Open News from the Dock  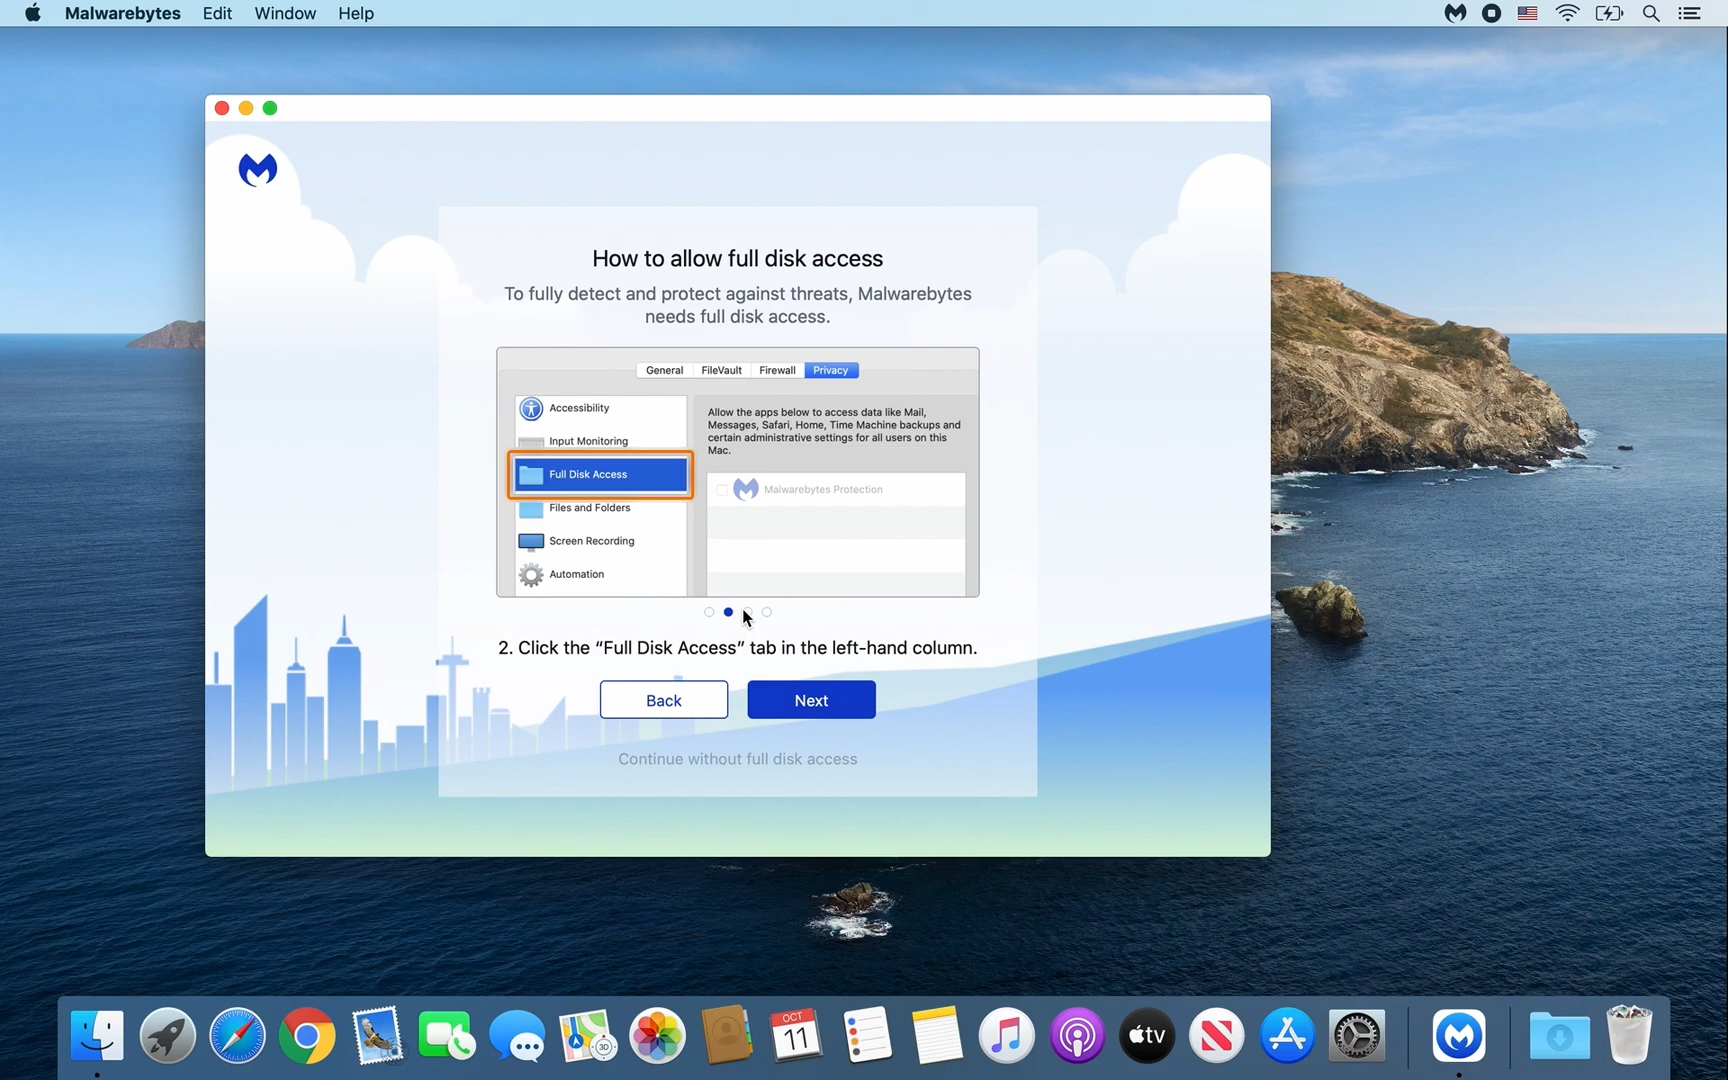pyautogui.click(x=1217, y=1035)
